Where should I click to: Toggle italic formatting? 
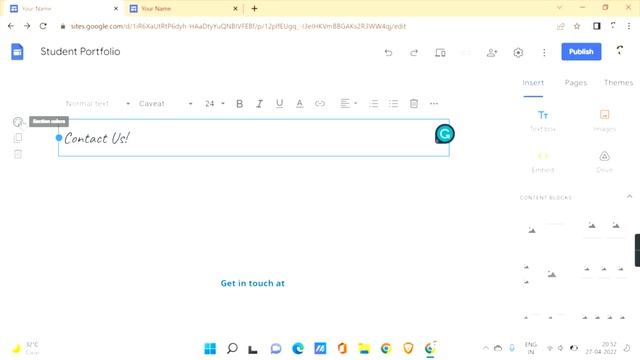tap(259, 104)
